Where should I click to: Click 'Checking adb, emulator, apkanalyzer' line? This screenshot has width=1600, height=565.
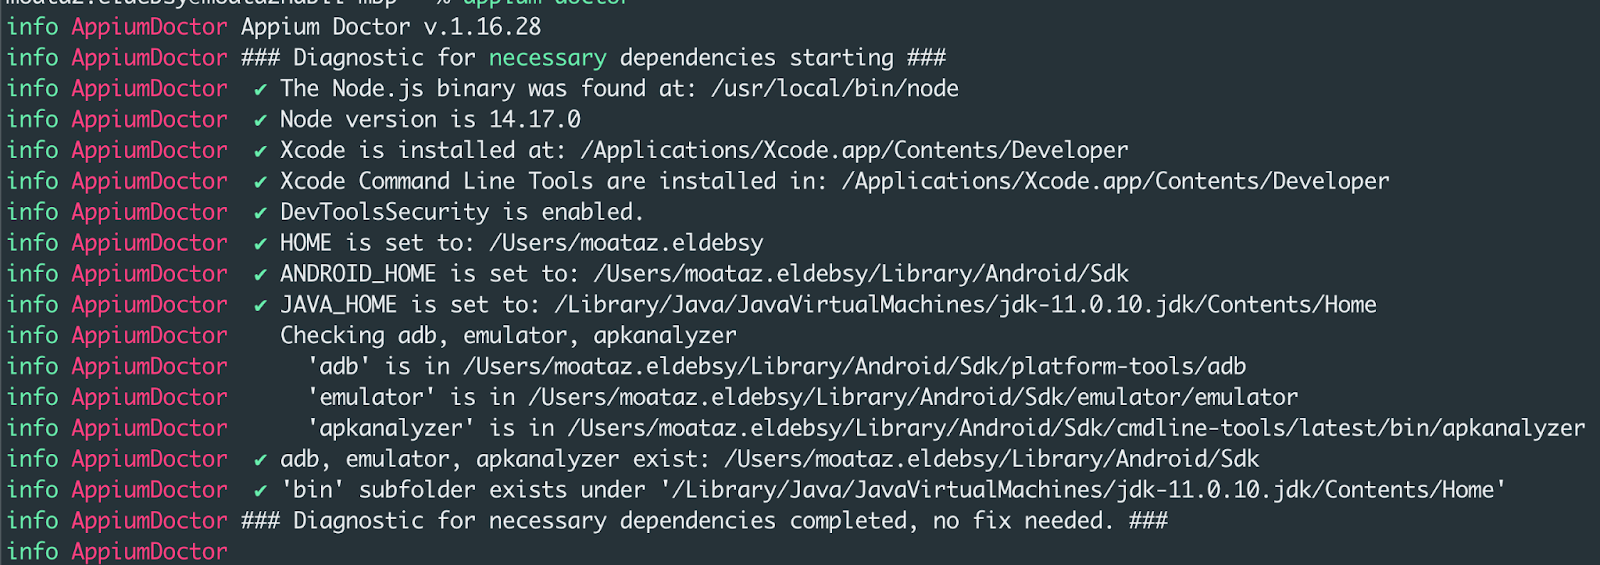[x=508, y=336]
